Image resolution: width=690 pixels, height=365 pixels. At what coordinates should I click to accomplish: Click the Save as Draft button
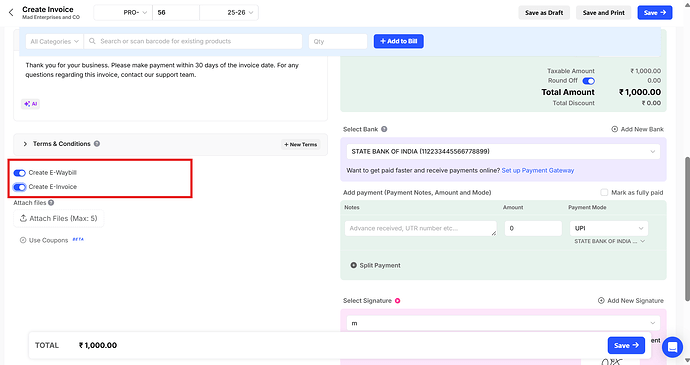[544, 13]
